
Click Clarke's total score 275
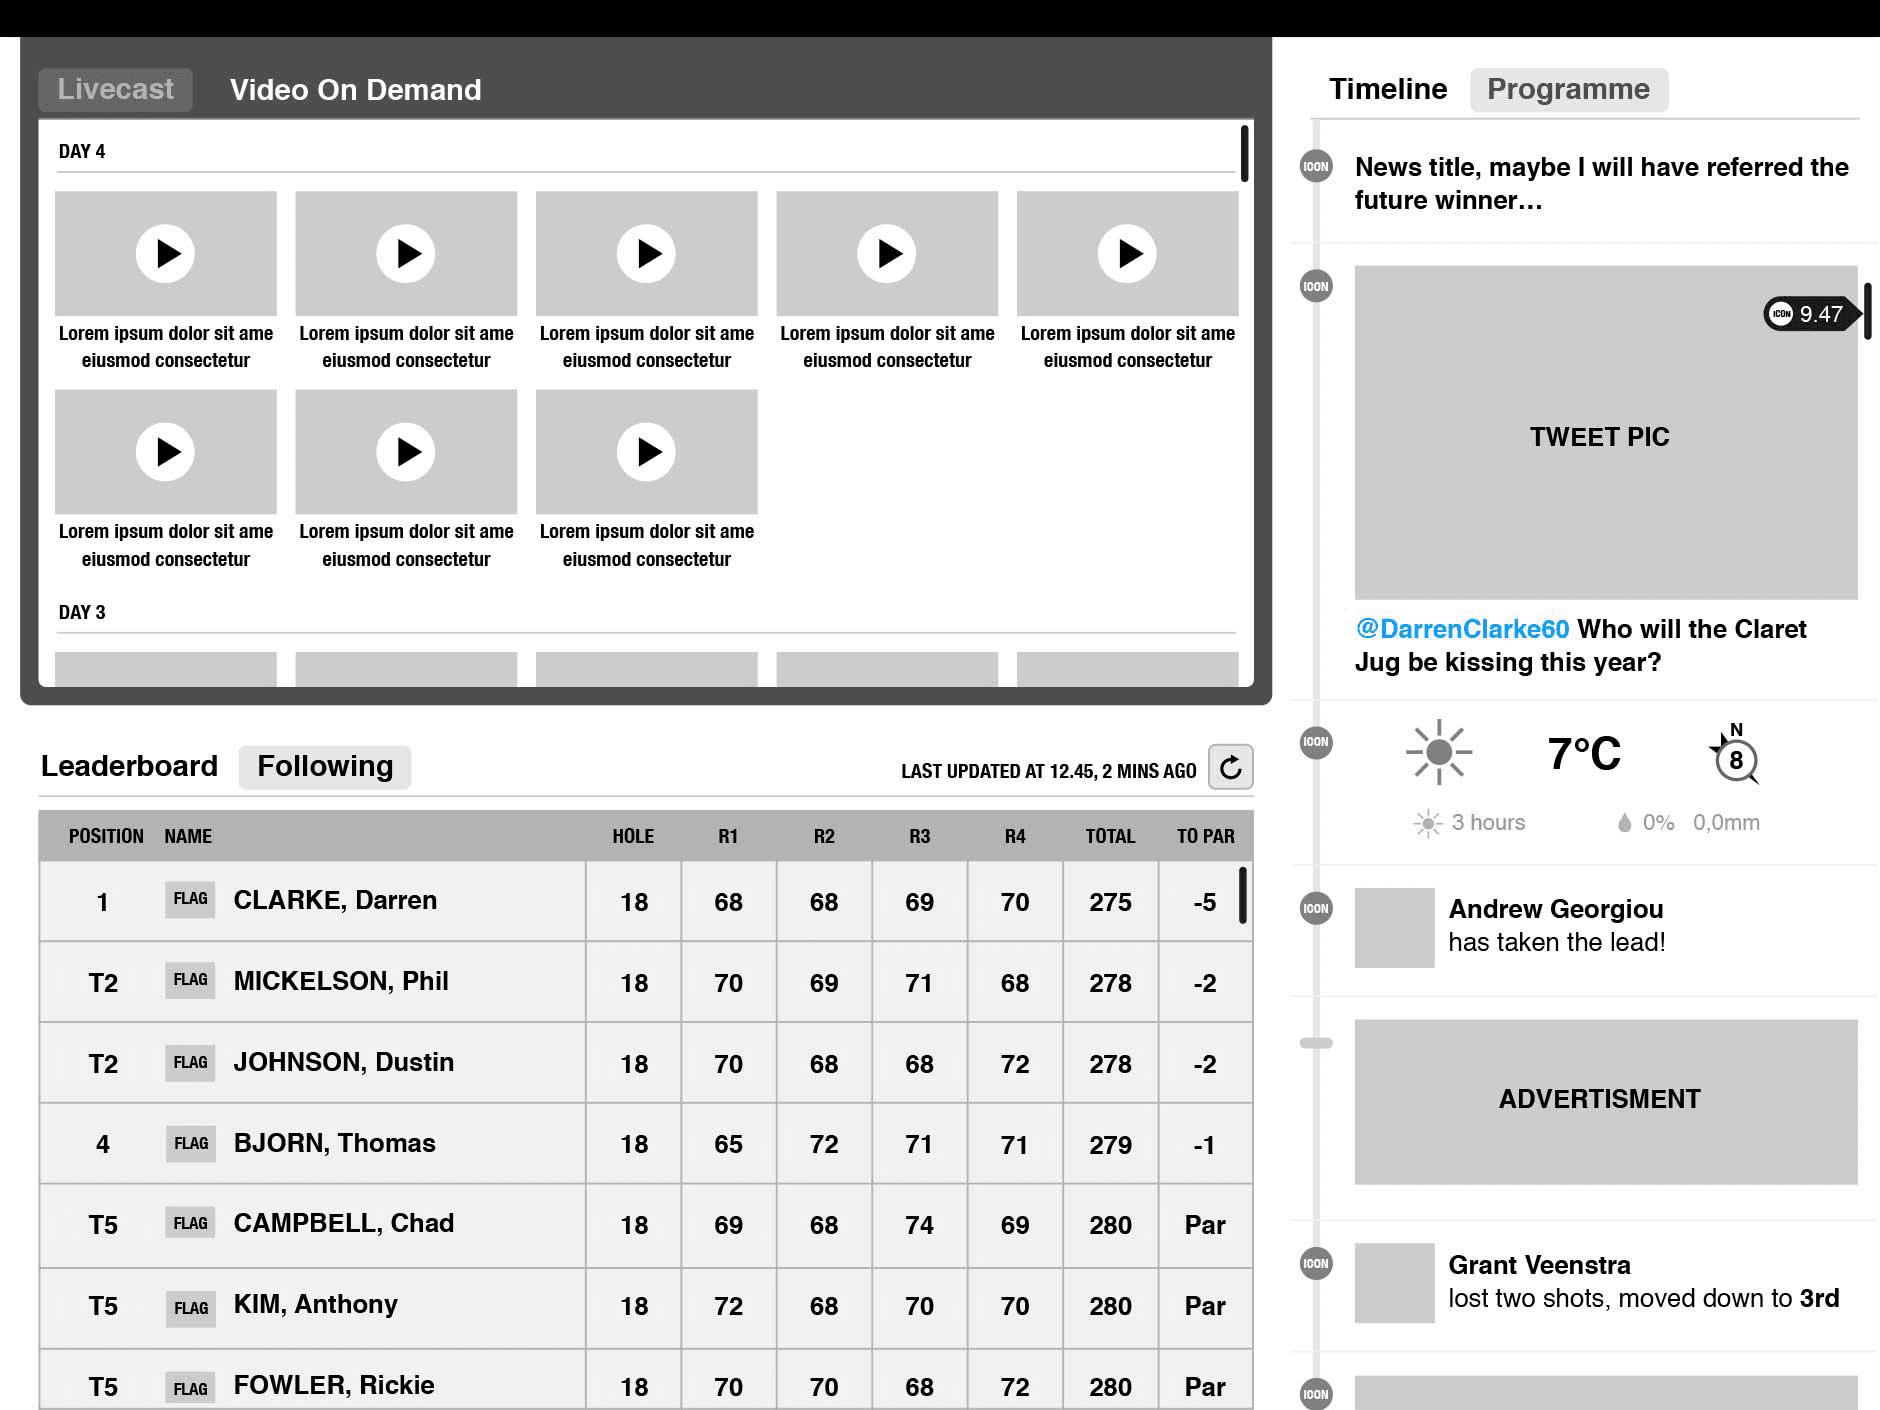click(1110, 902)
